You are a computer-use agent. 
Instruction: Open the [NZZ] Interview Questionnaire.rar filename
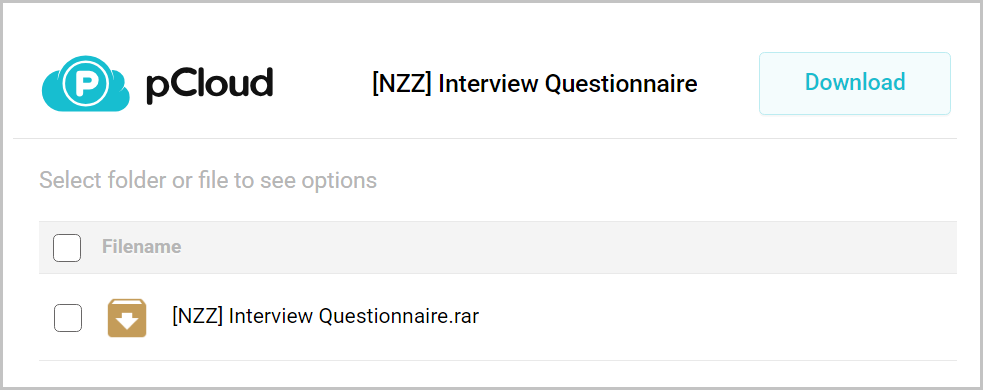click(x=325, y=317)
